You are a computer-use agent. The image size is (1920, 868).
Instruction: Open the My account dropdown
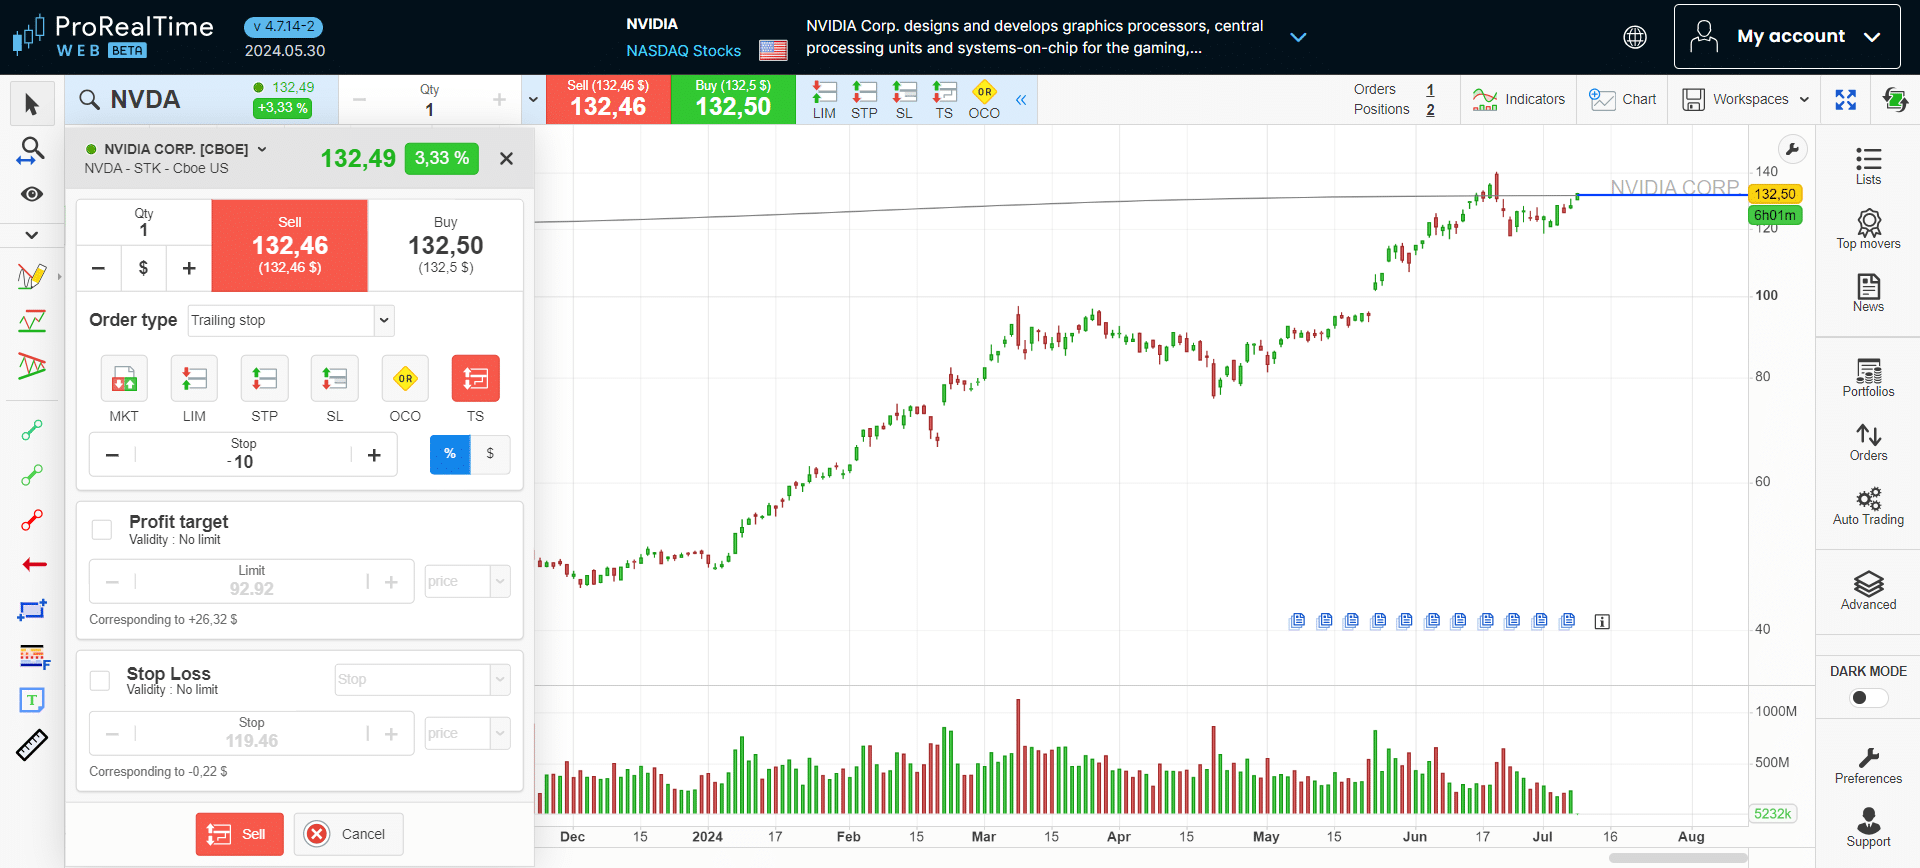[x=1787, y=37]
